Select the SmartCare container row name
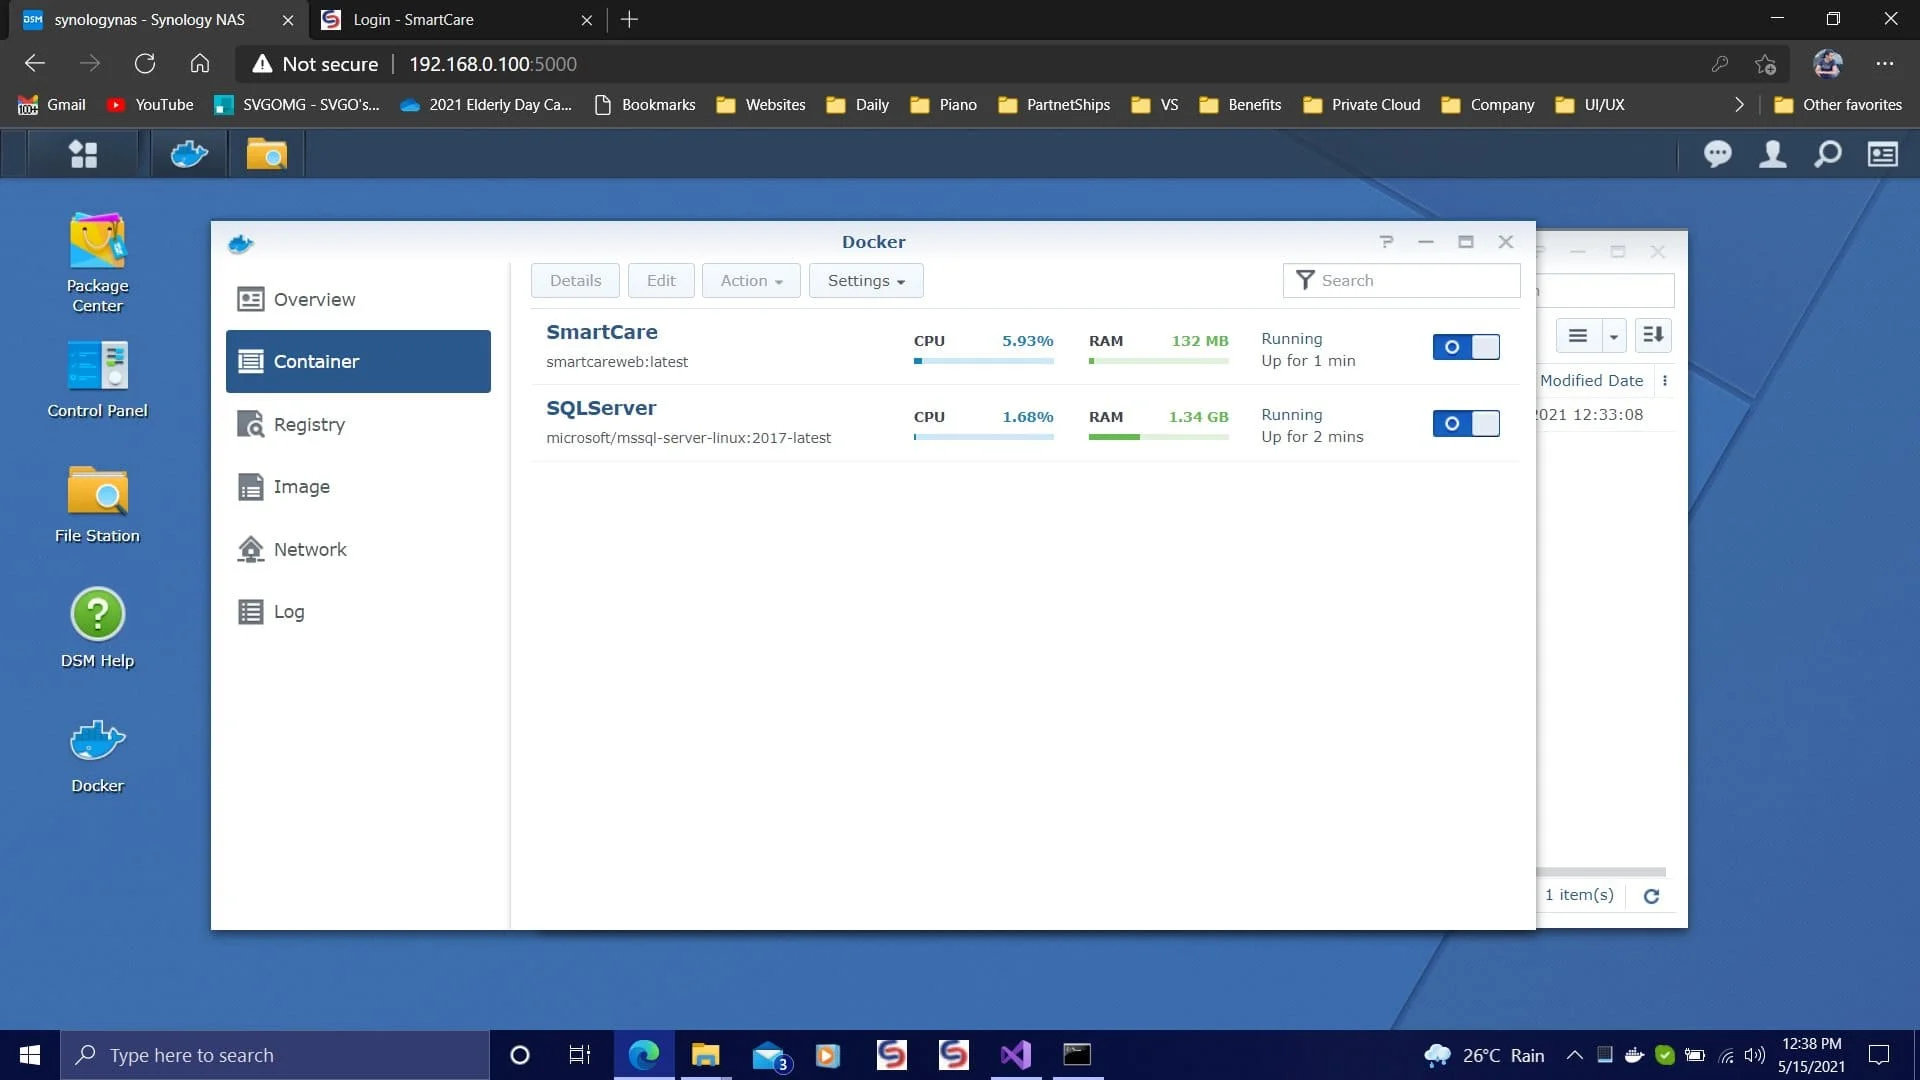 (x=601, y=332)
